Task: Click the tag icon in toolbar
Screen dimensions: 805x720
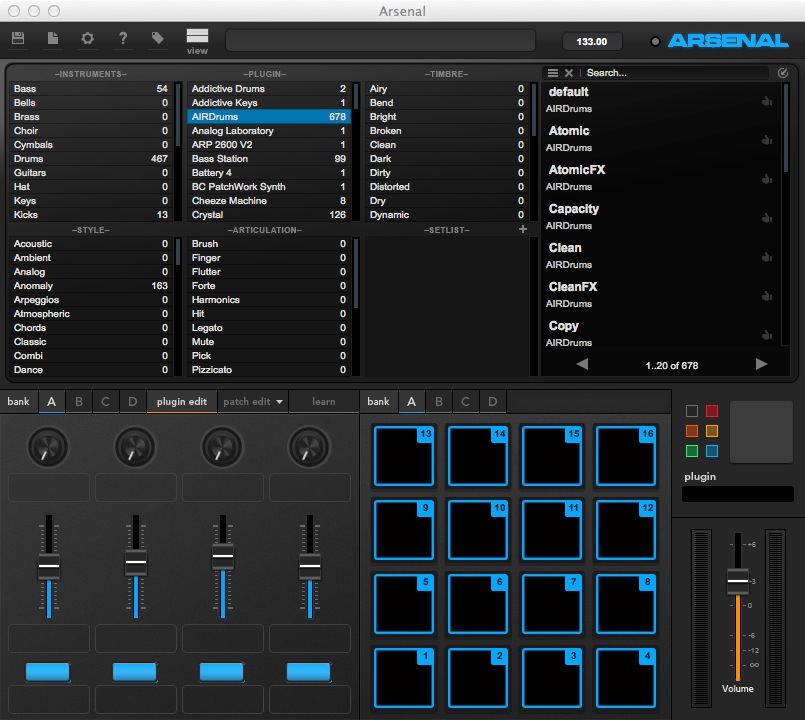Action: [x=158, y=38]
